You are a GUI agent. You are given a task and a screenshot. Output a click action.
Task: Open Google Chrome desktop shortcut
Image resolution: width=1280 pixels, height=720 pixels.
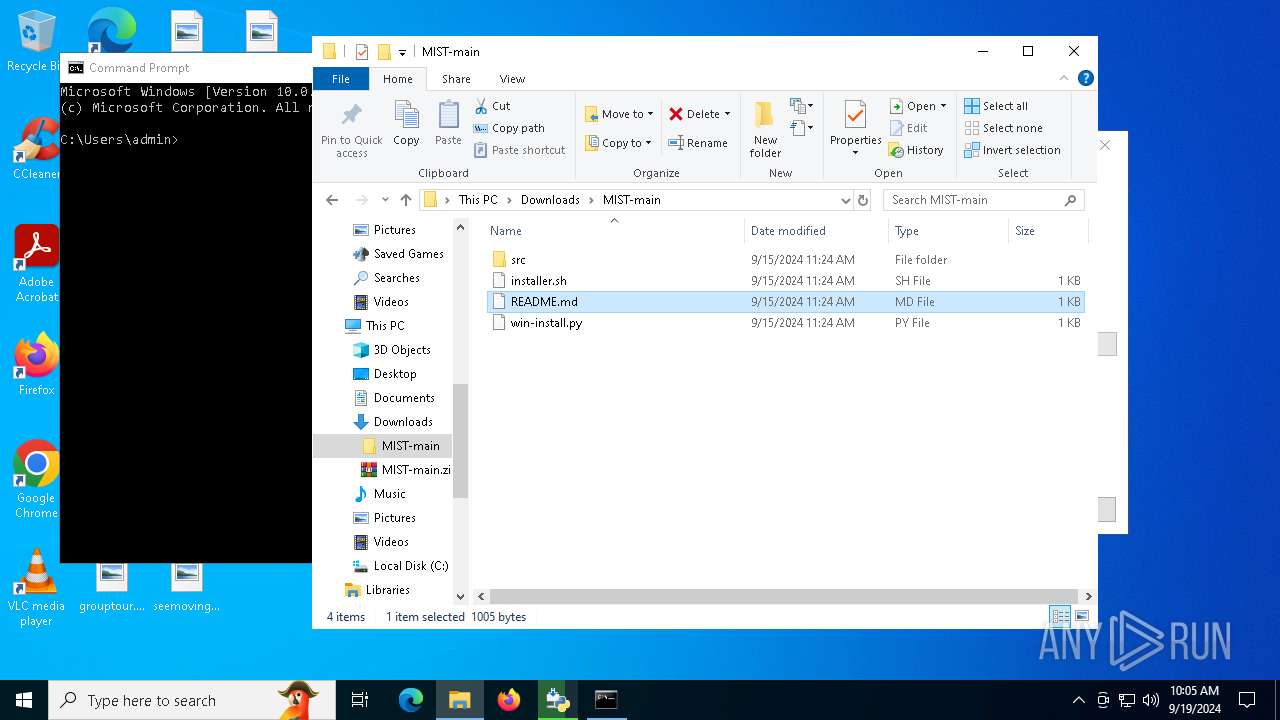tap(36, 479)
